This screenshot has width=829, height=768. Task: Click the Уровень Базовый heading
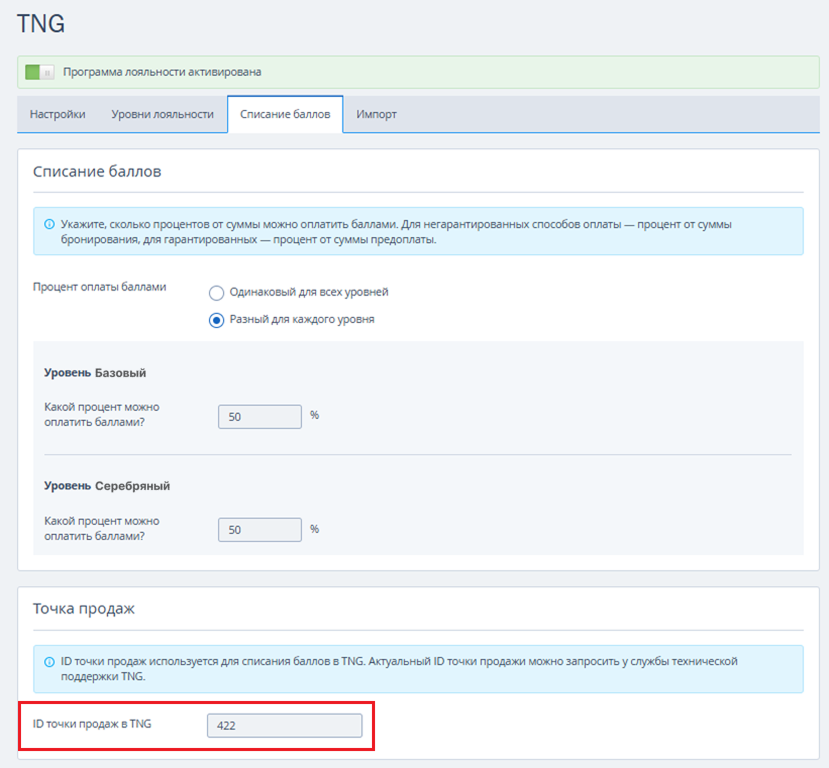pos(95,373)
